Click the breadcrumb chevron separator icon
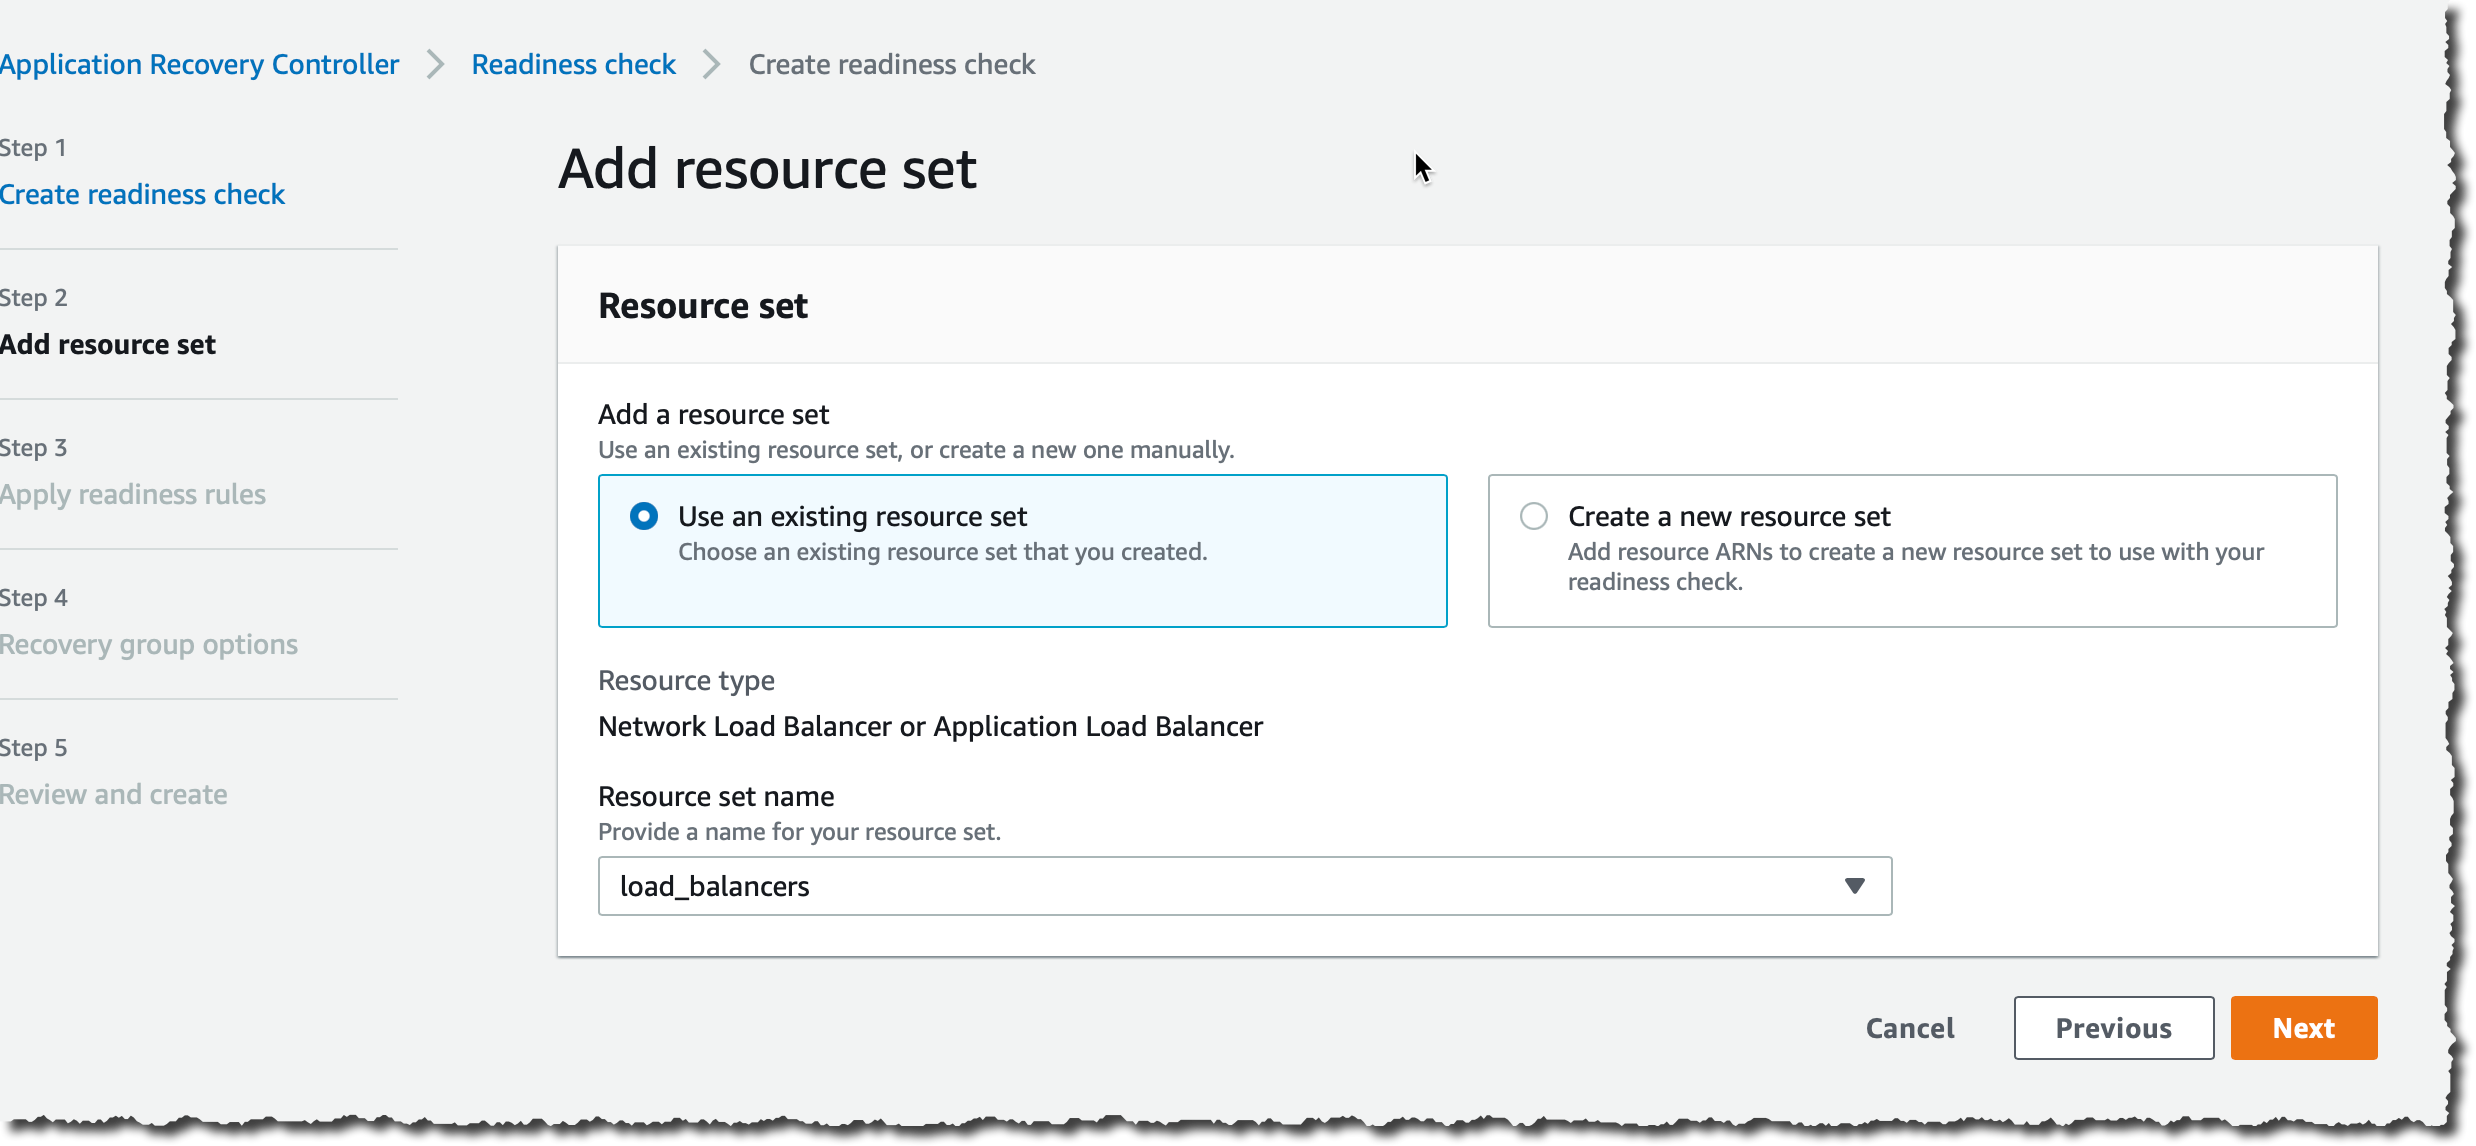Image resolution: width=2476 pixels, height=1146 pixels. [x=435, y=64]
